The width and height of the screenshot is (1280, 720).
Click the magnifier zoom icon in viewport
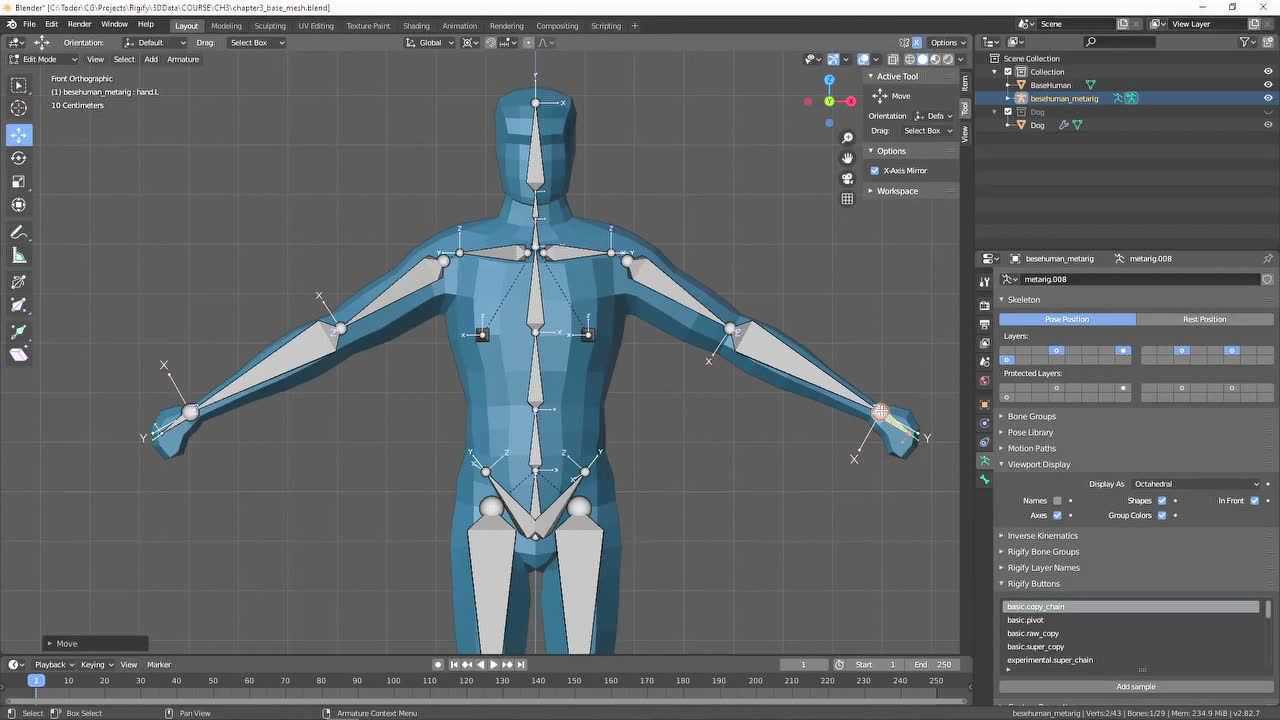[847, 137]
